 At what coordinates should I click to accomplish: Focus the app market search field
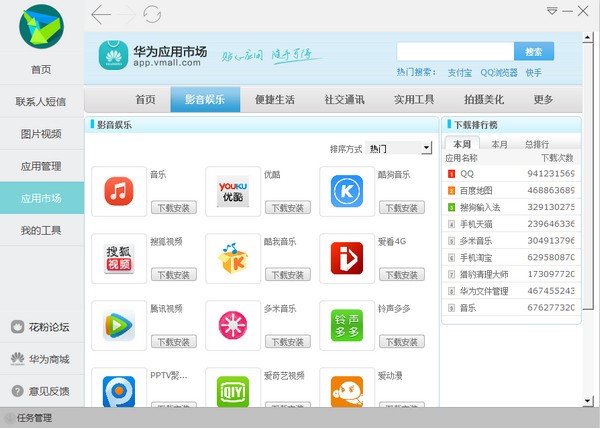(x=455, y=51)
